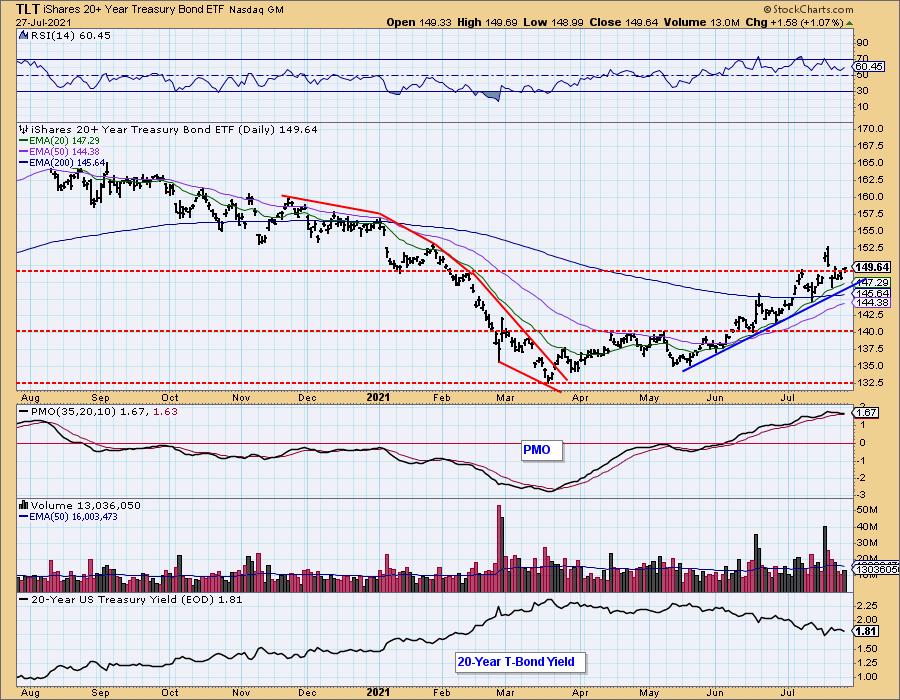Click the 147.29 EMA tag on price axis
This screenshot has width=900, height=700.
[873, 282]
